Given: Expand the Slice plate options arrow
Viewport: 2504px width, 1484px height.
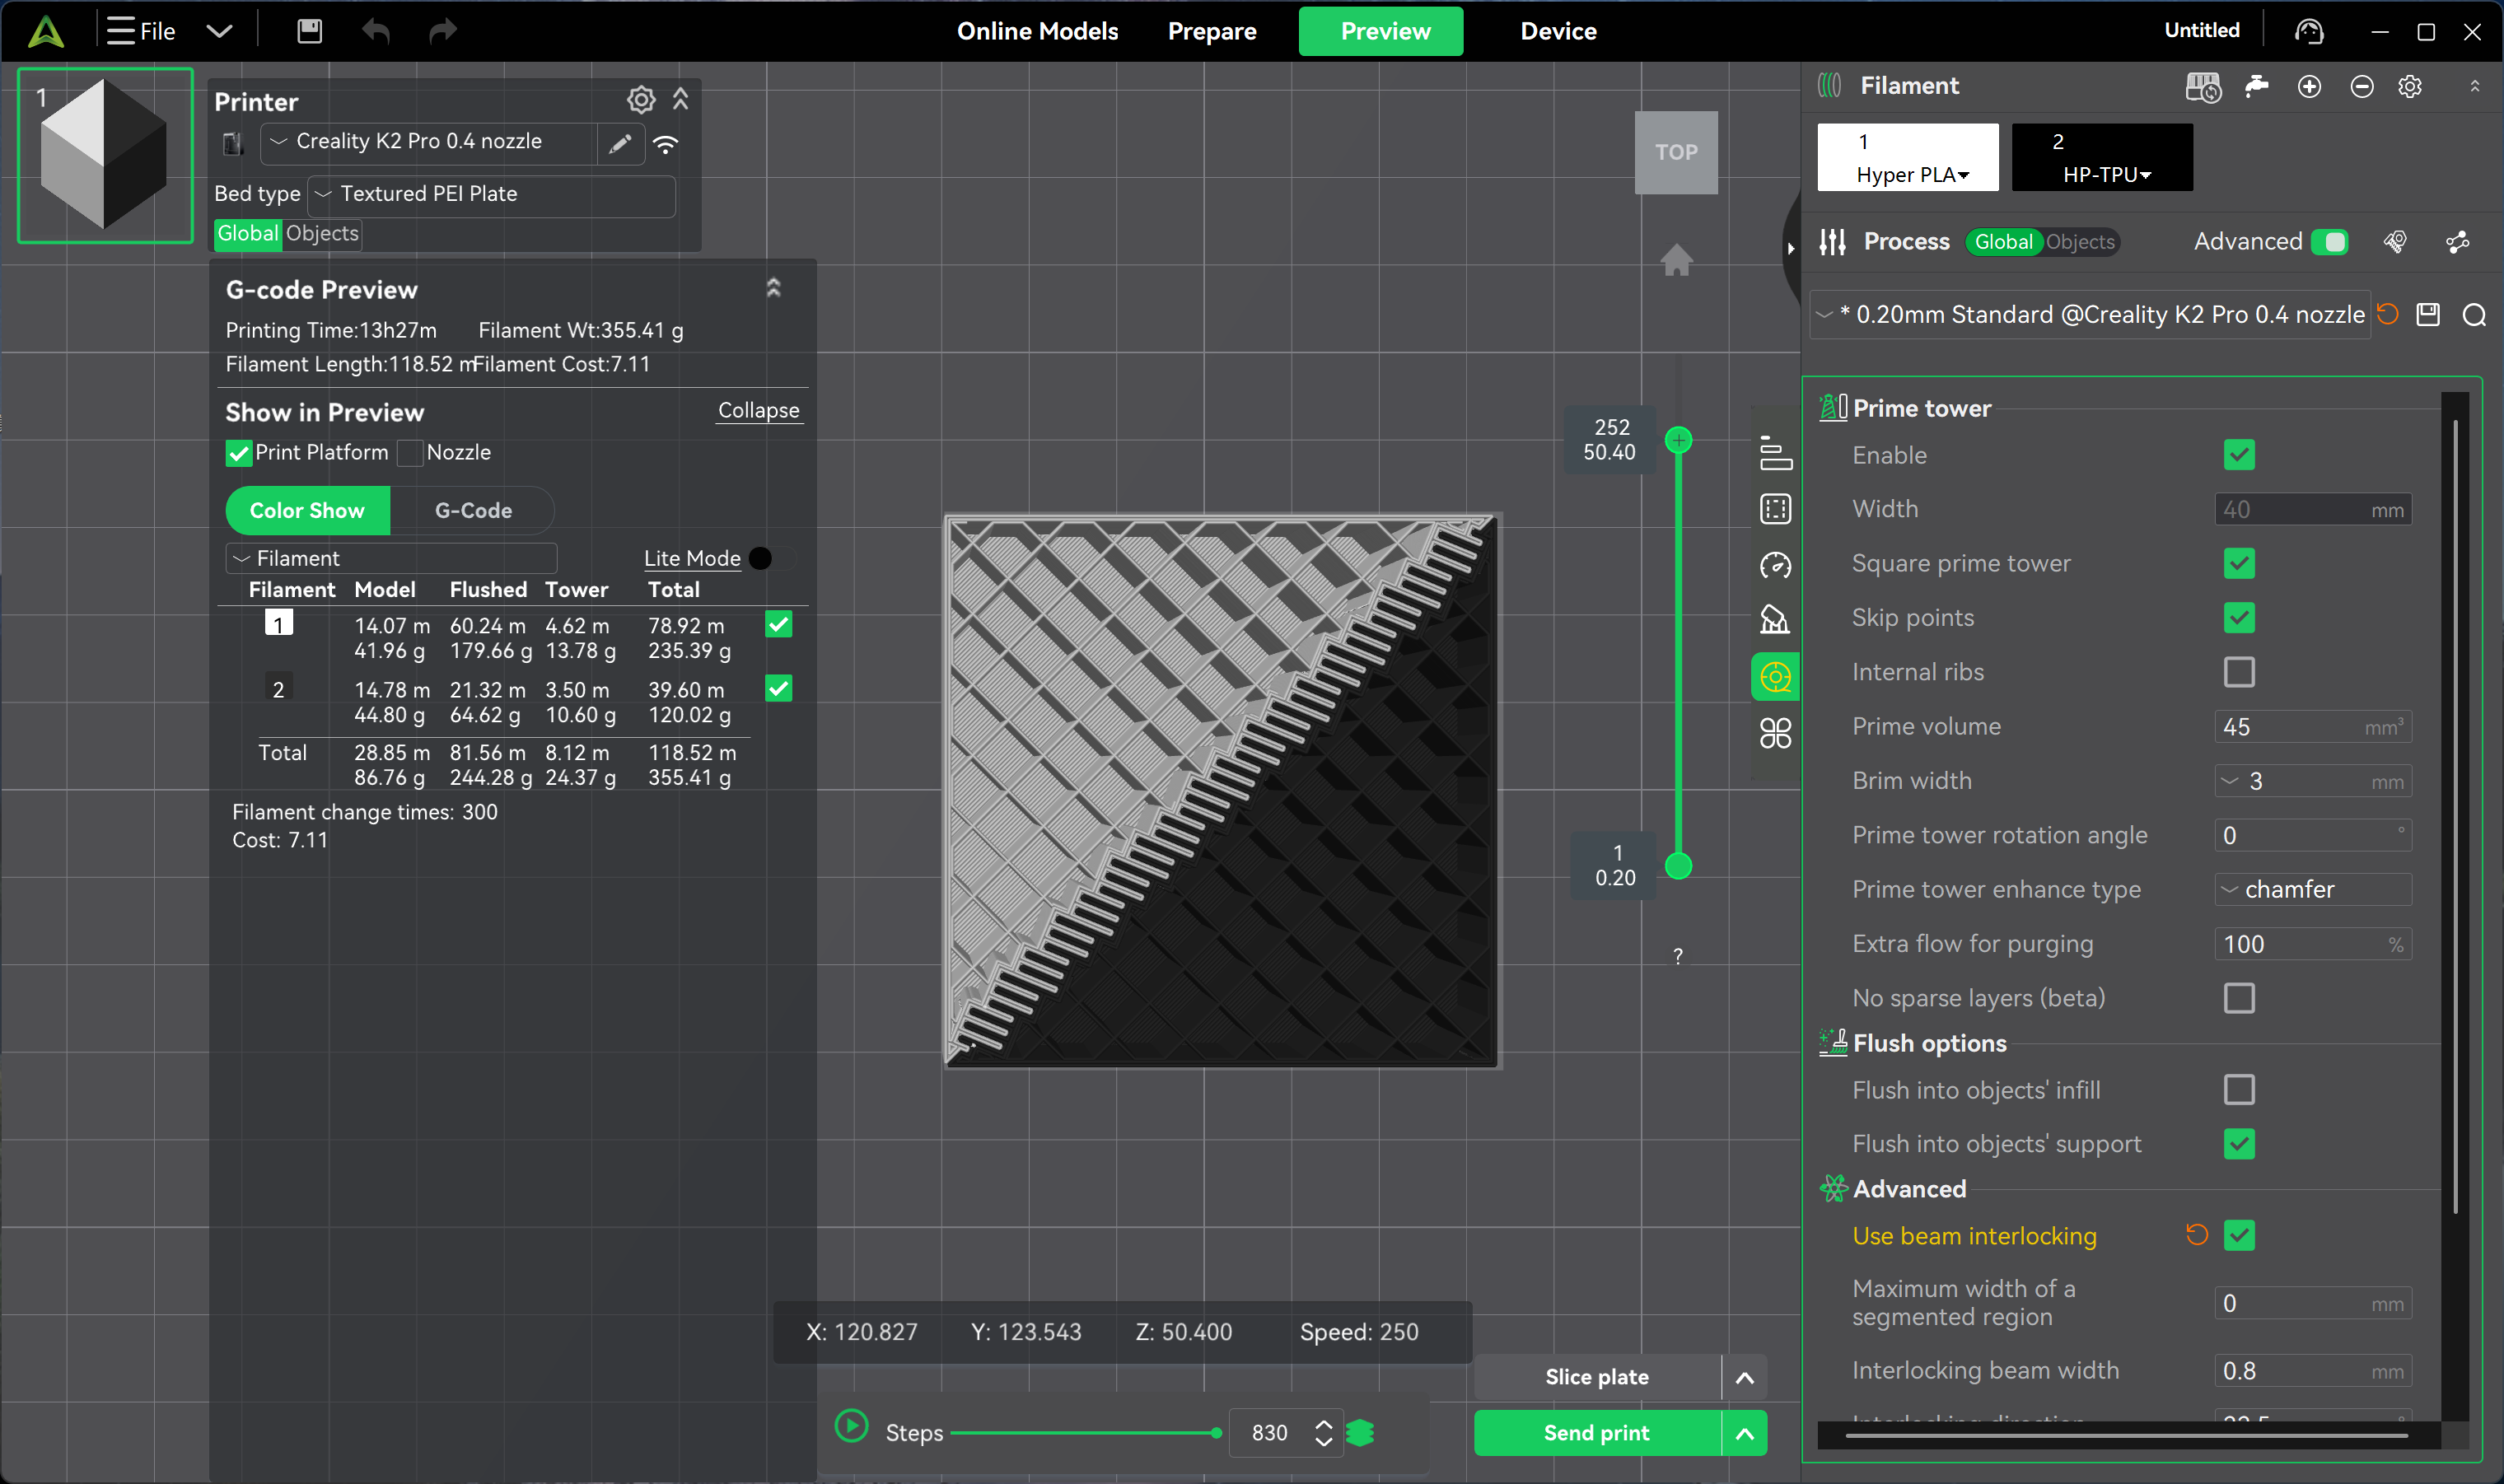Looking at the screenshot, I should click(1744, 1378).
